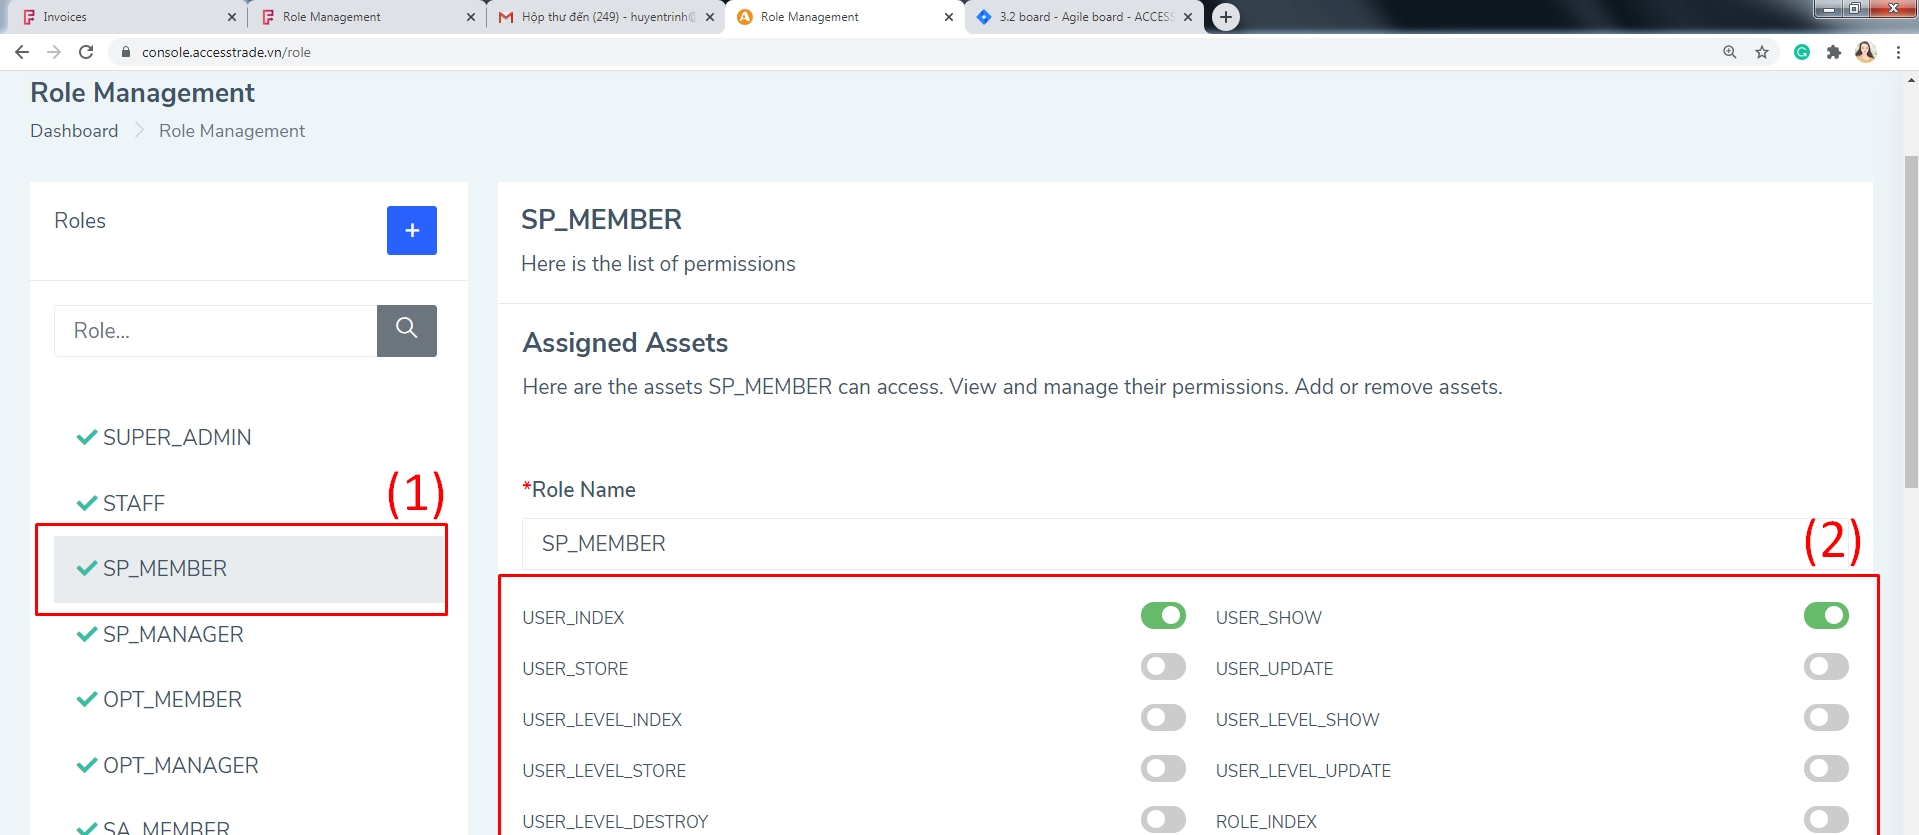Image resolution: width=1919 pixels, height=835 pixels.
Task: Go to Dashboard breadcrumb link
Action: pos(74,131)
